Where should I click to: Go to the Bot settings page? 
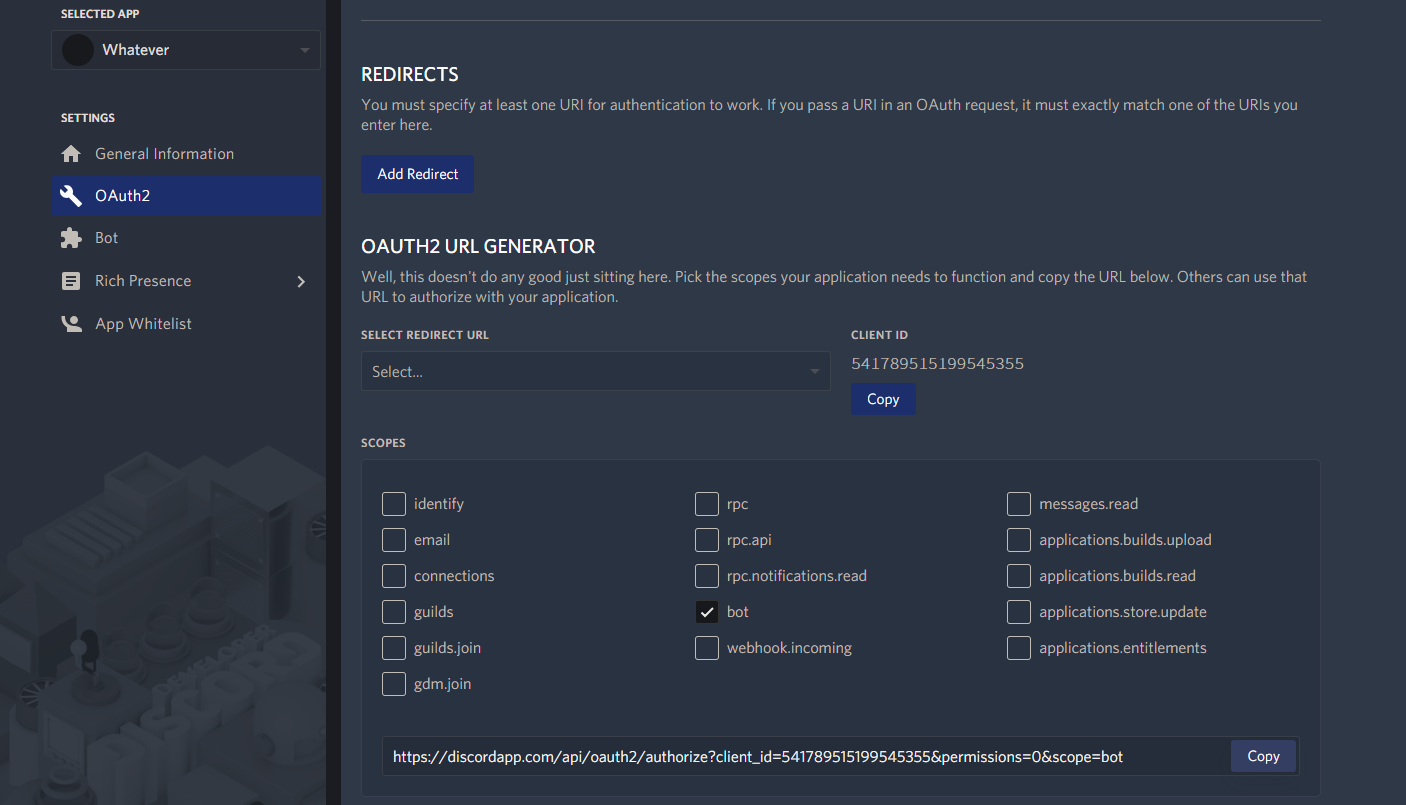click(x=186, y=238)
